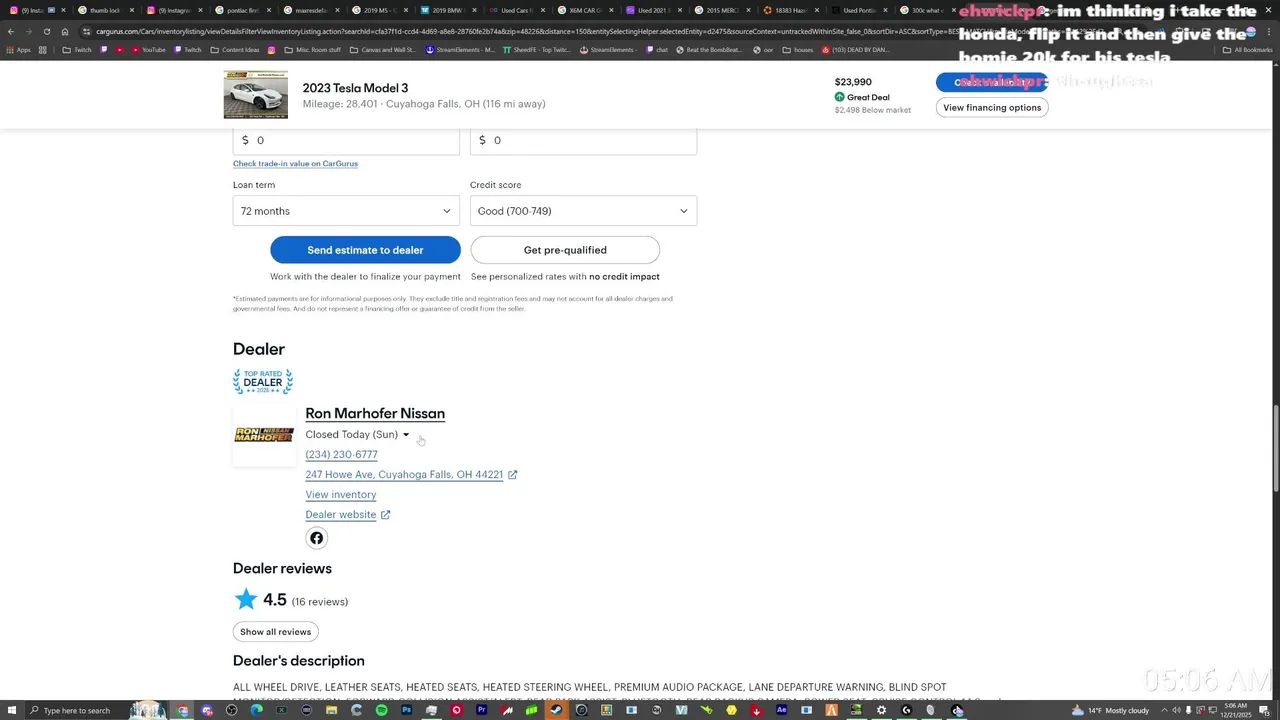
Task: Open the Dealer website link
Action: click(341, 515)
